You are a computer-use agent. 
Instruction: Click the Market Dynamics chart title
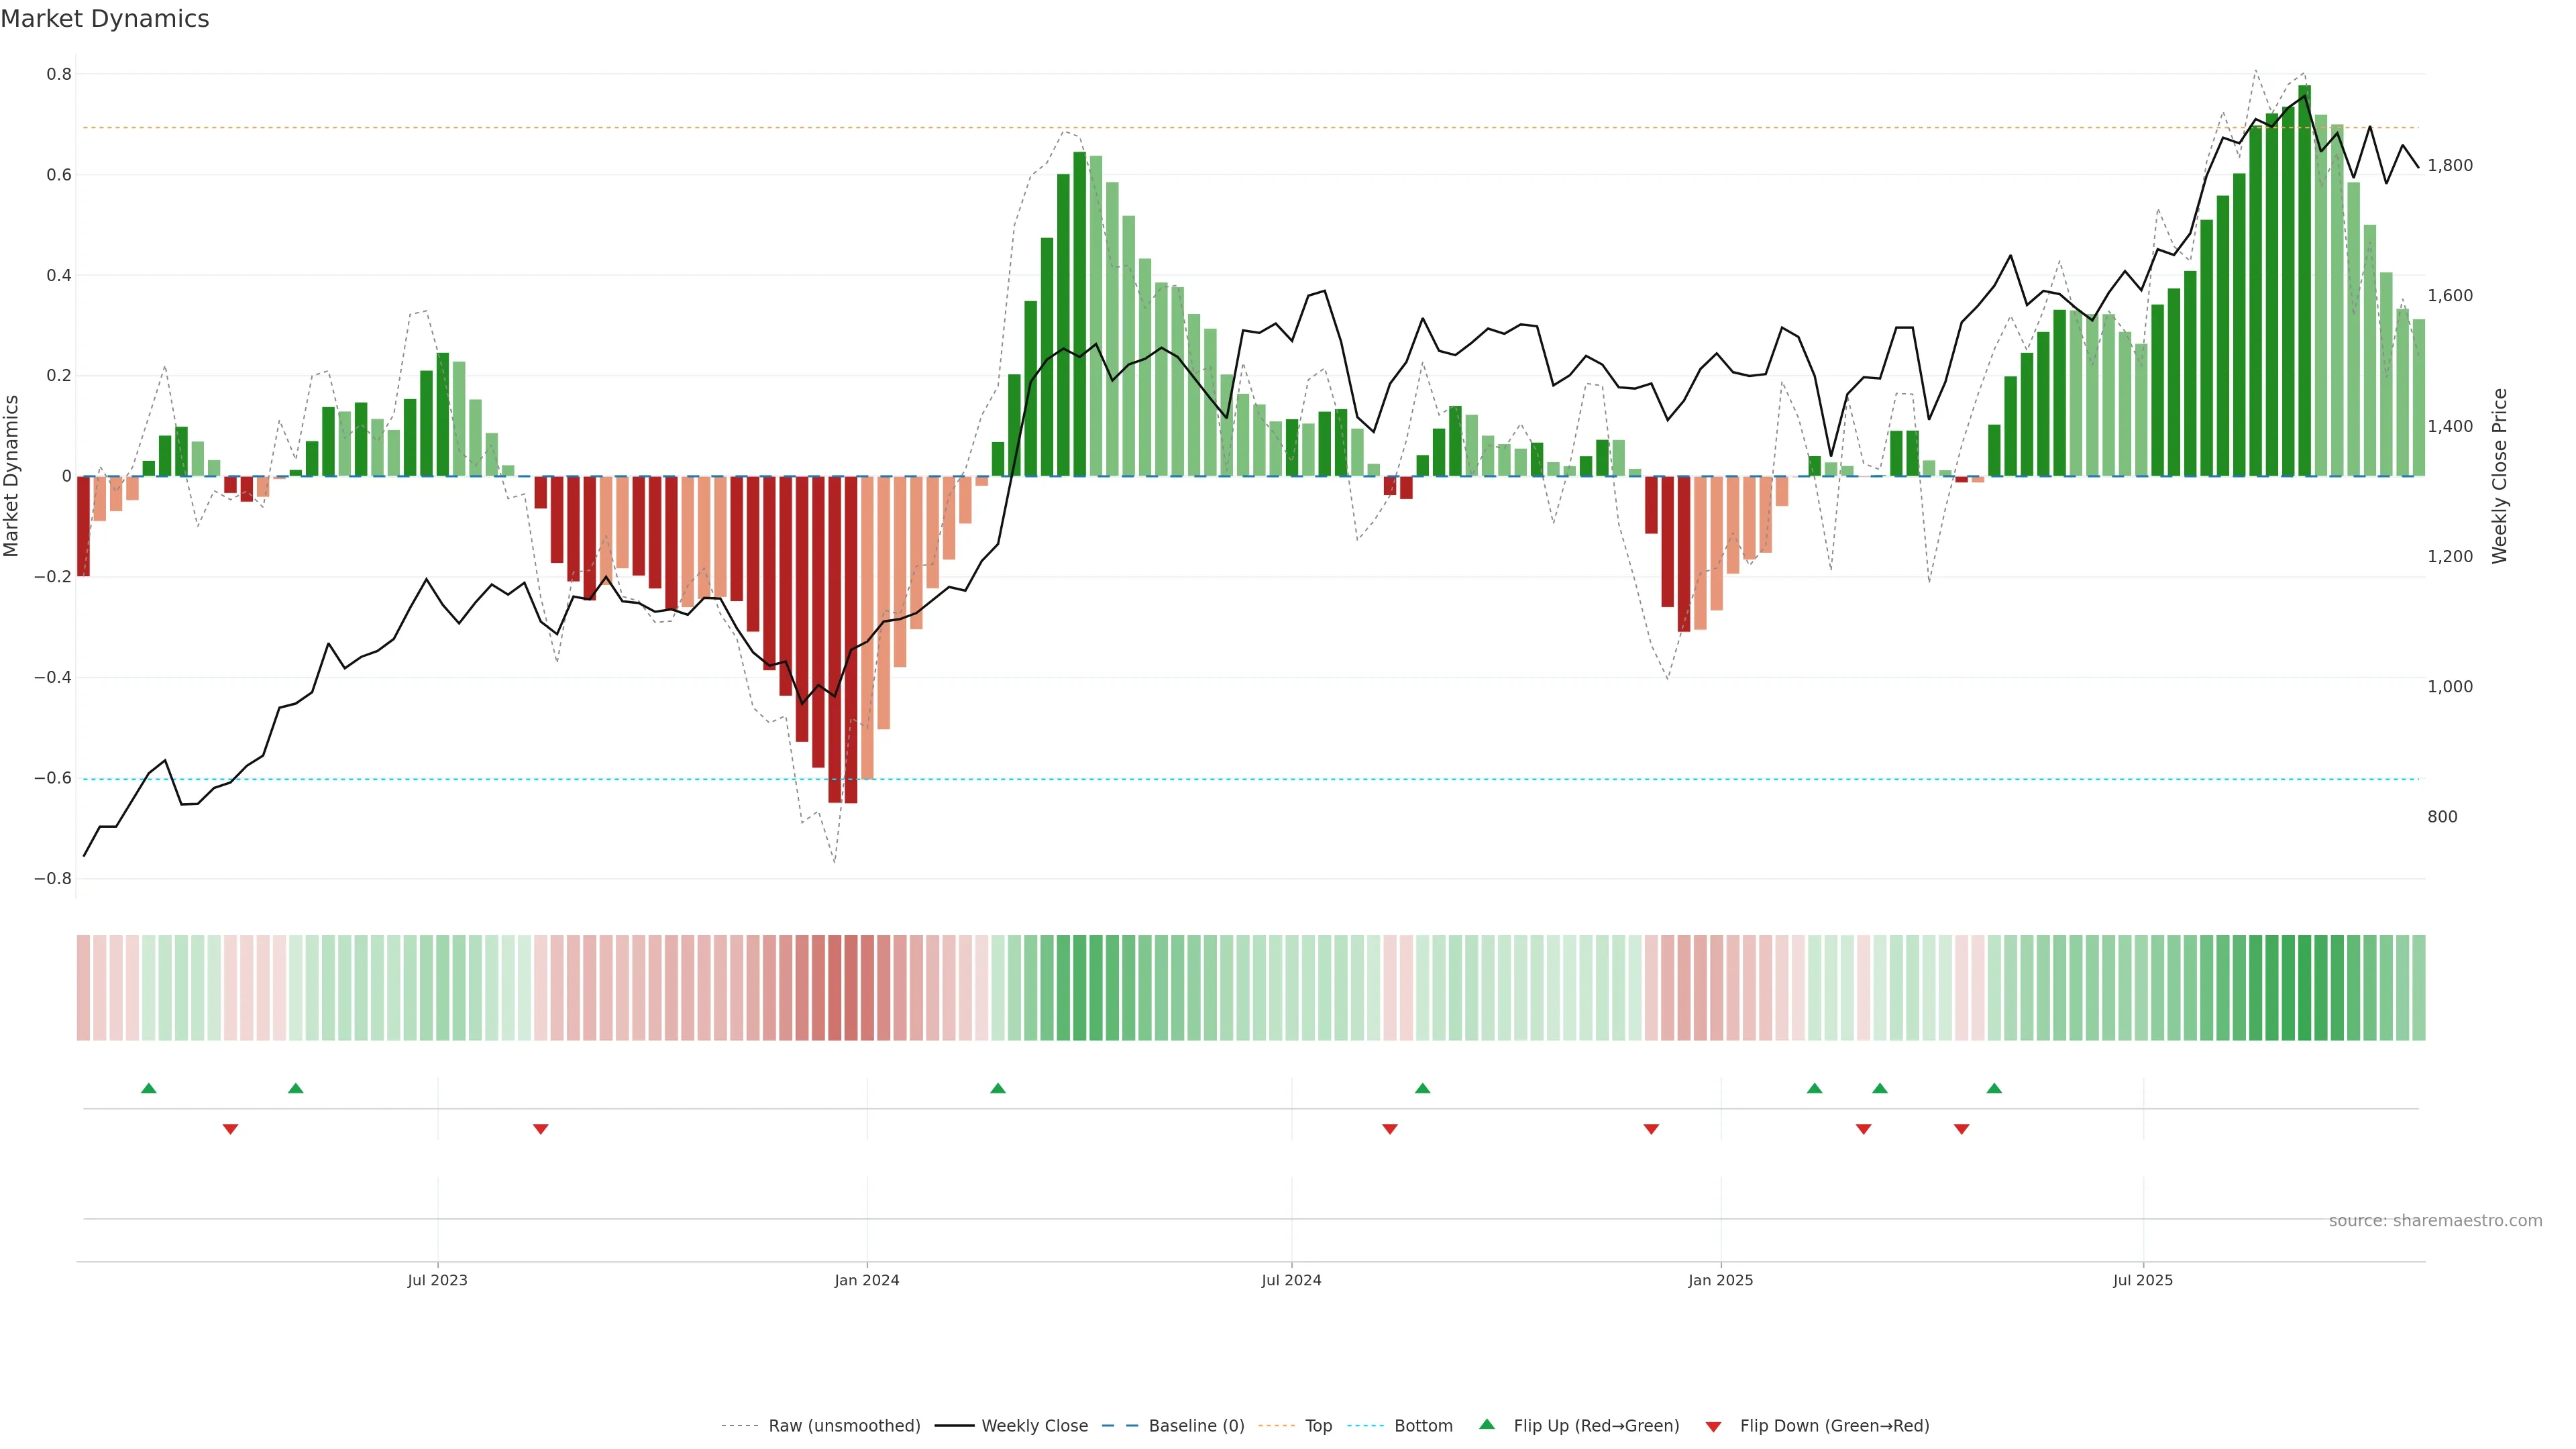pos(105,19)
